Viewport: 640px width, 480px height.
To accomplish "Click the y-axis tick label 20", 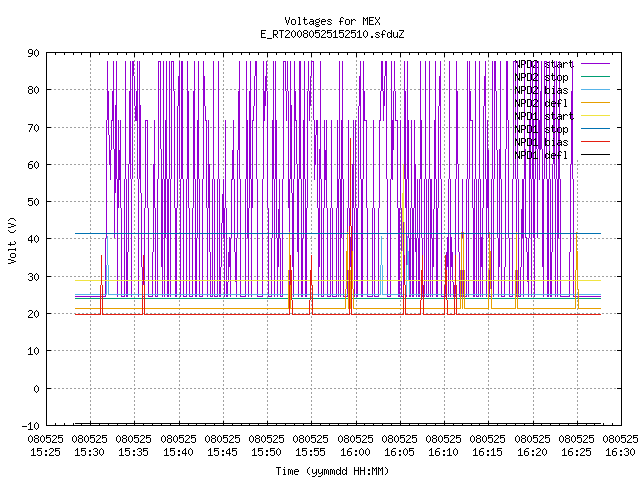I will [33, 314].
